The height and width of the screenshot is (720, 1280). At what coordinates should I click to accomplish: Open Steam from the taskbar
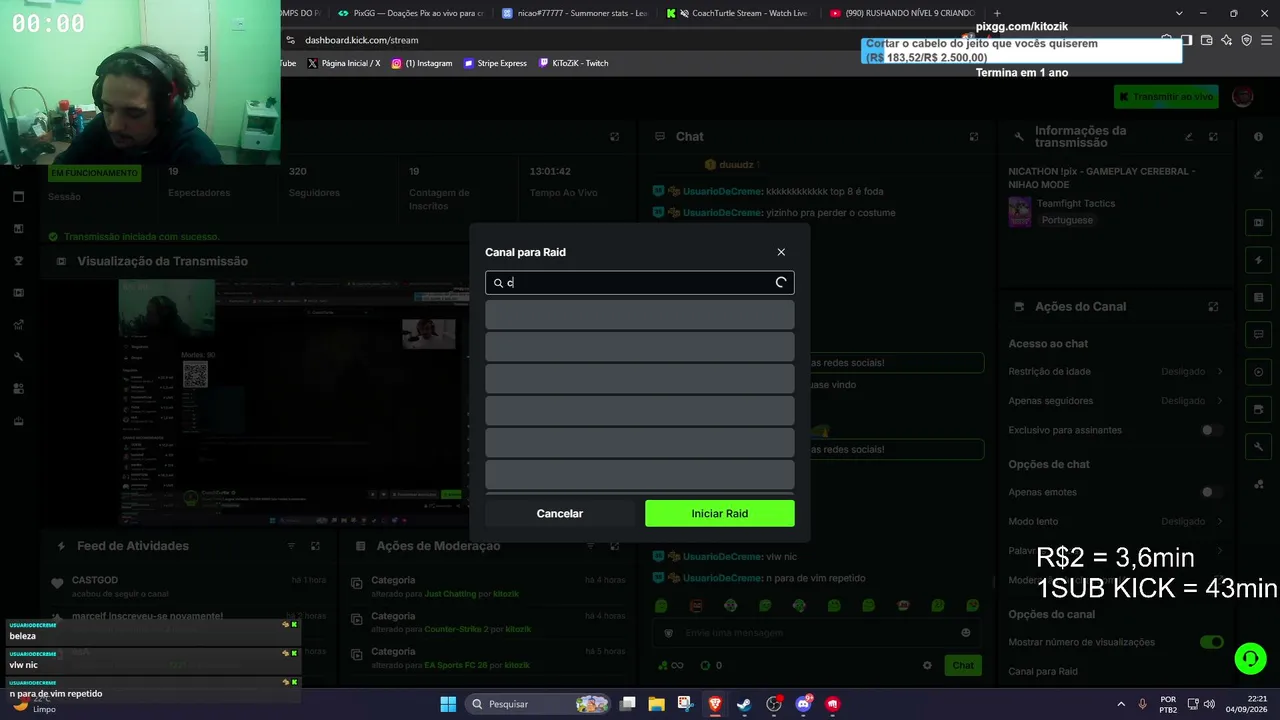tap(744, 704)
